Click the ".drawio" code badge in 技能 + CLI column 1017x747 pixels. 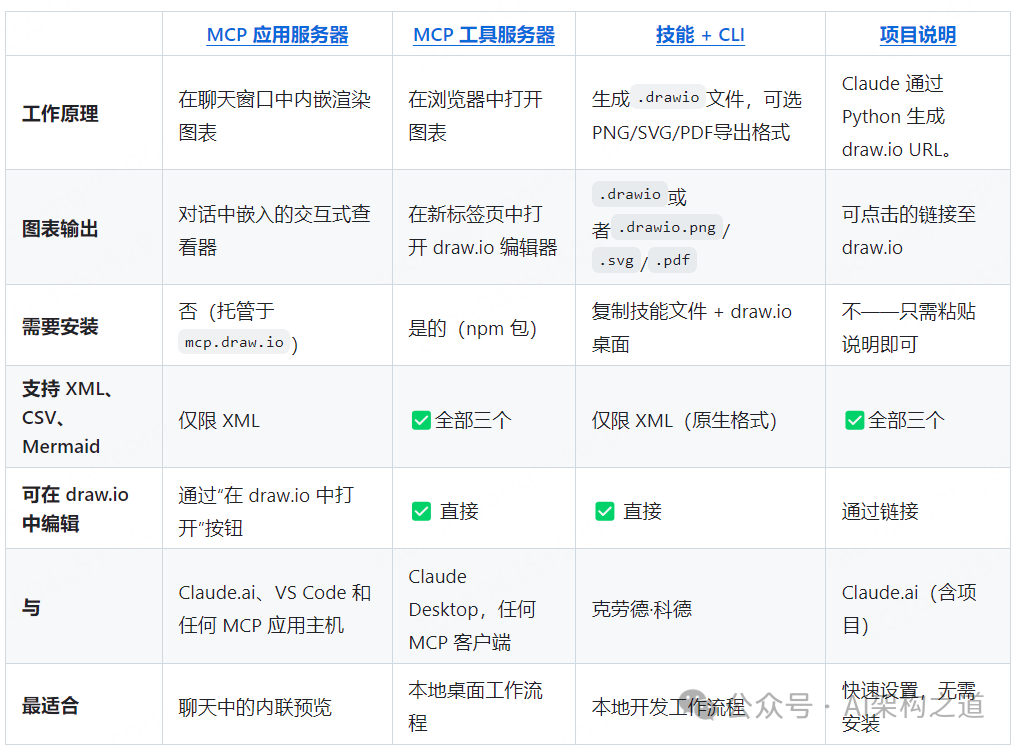pos(666,97)
